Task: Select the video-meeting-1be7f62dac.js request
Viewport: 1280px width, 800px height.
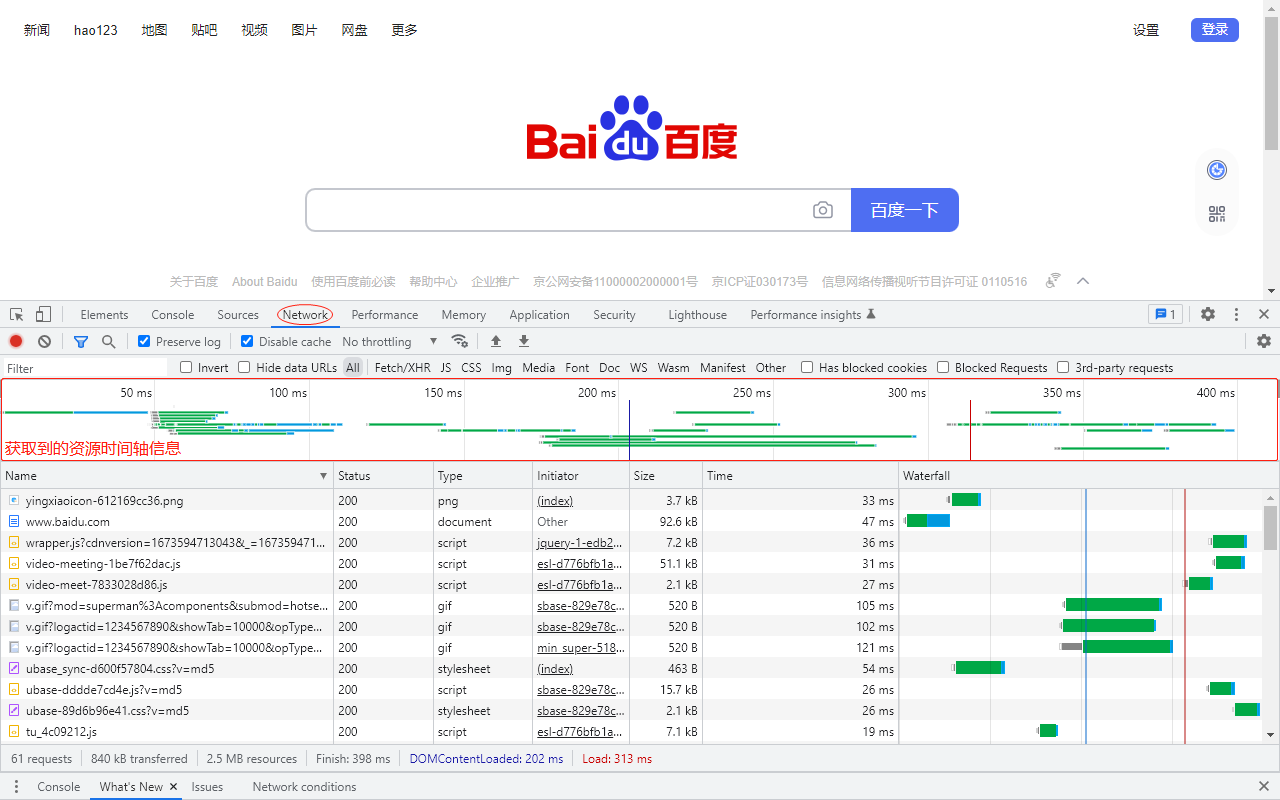Action: point(450,563)
